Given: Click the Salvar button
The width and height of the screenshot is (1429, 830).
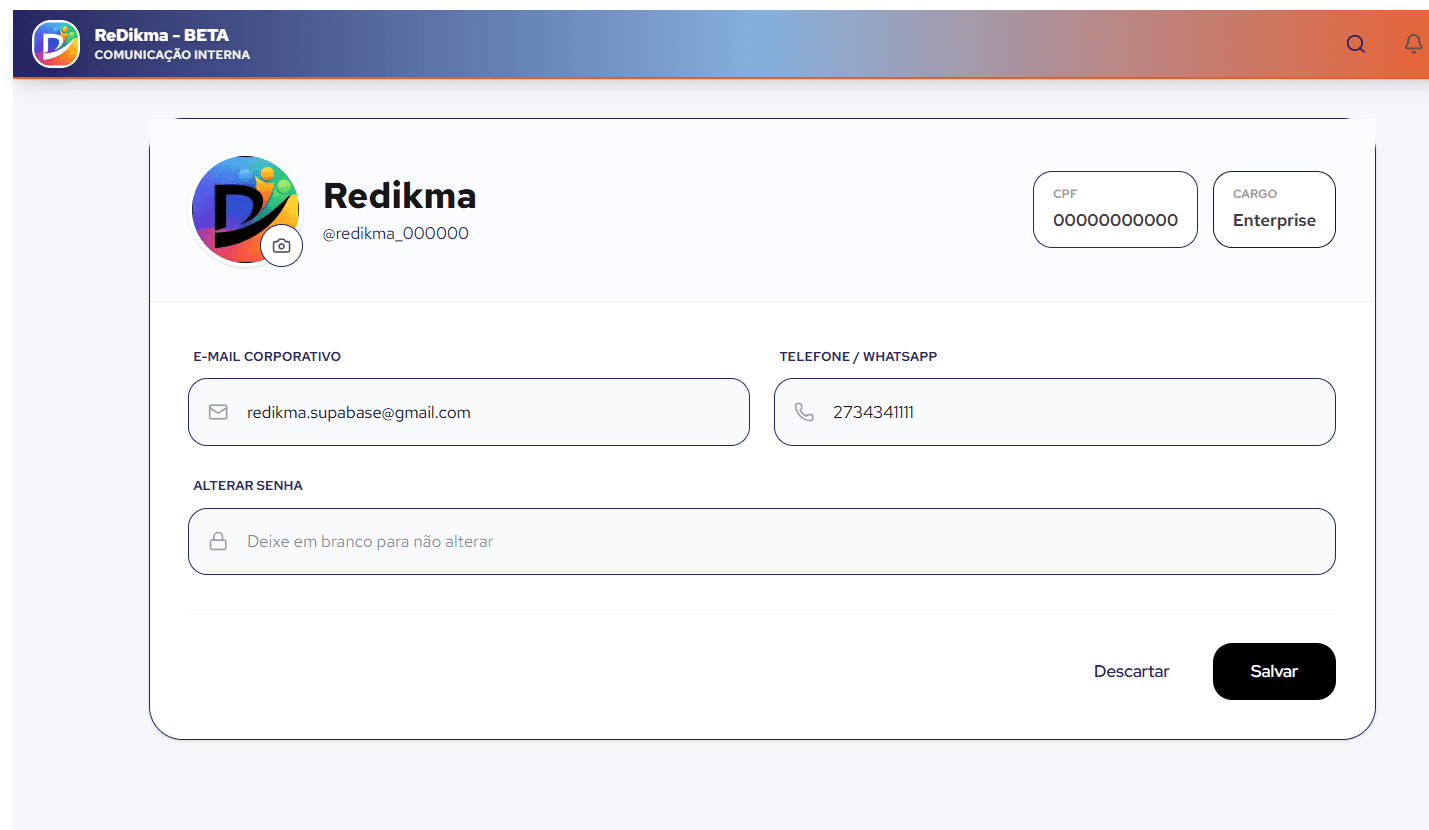Looking at the screenshot, I should [x=1274, y=671].
